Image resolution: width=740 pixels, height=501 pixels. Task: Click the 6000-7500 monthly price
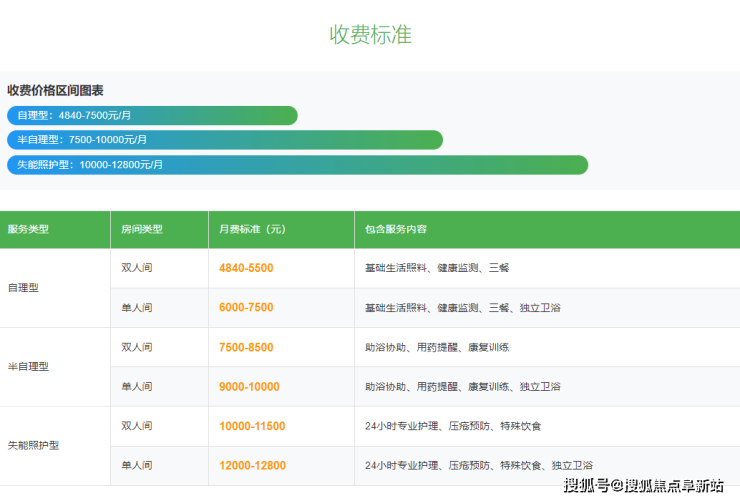246,308
